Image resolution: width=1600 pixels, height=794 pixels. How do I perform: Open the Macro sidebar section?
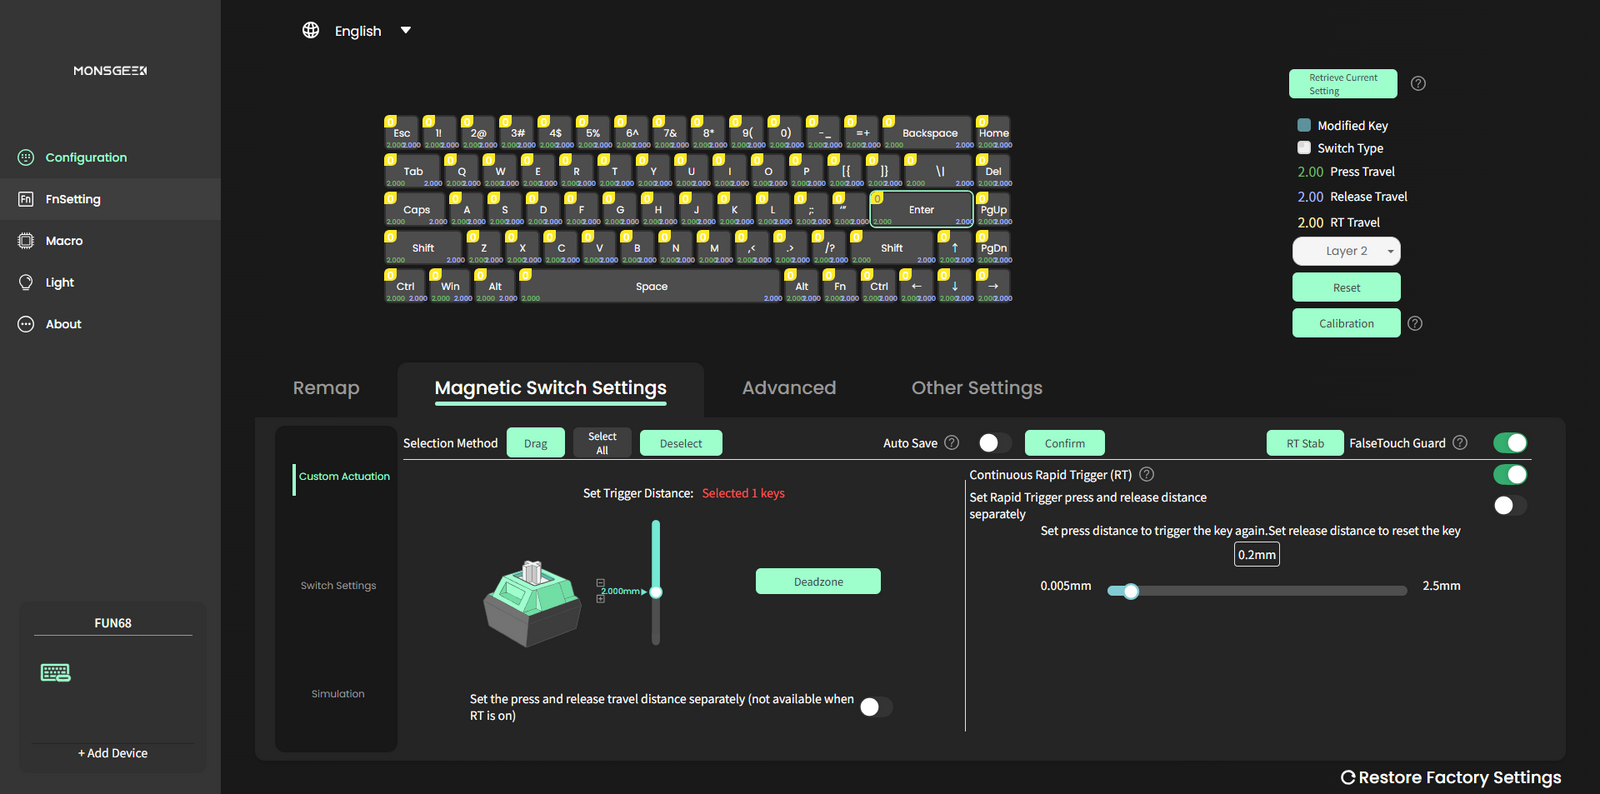pos(64,241)
